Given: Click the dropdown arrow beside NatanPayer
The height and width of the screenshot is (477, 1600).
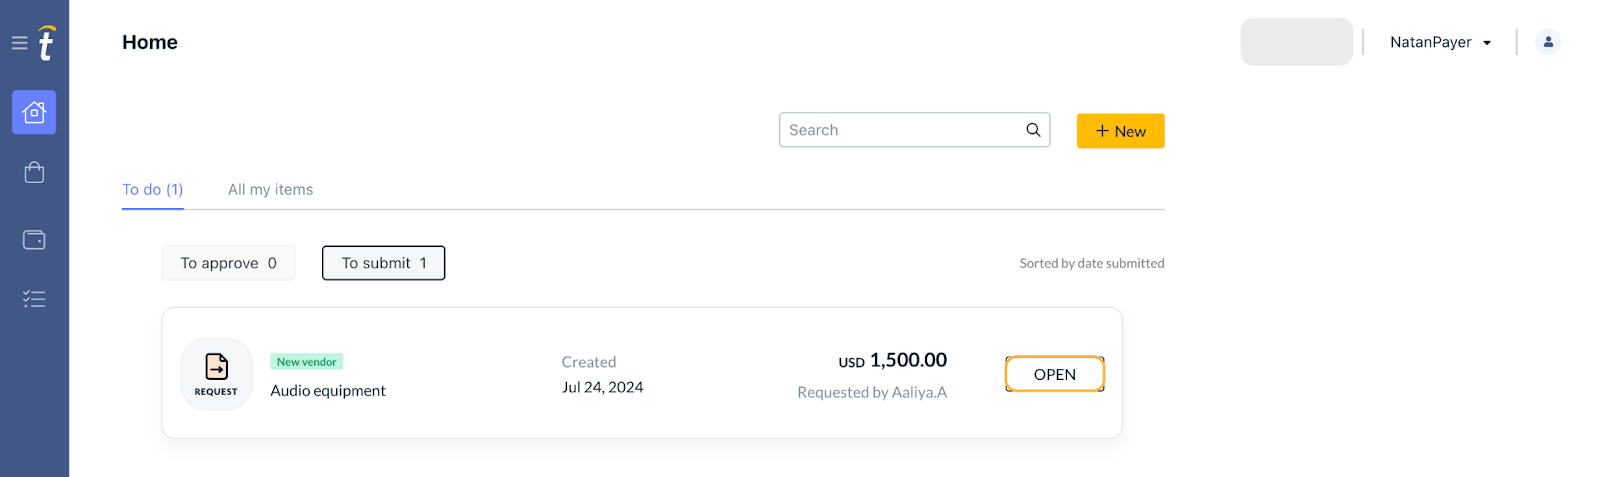Looking at the screenshot, I should tap(1487, 43).
